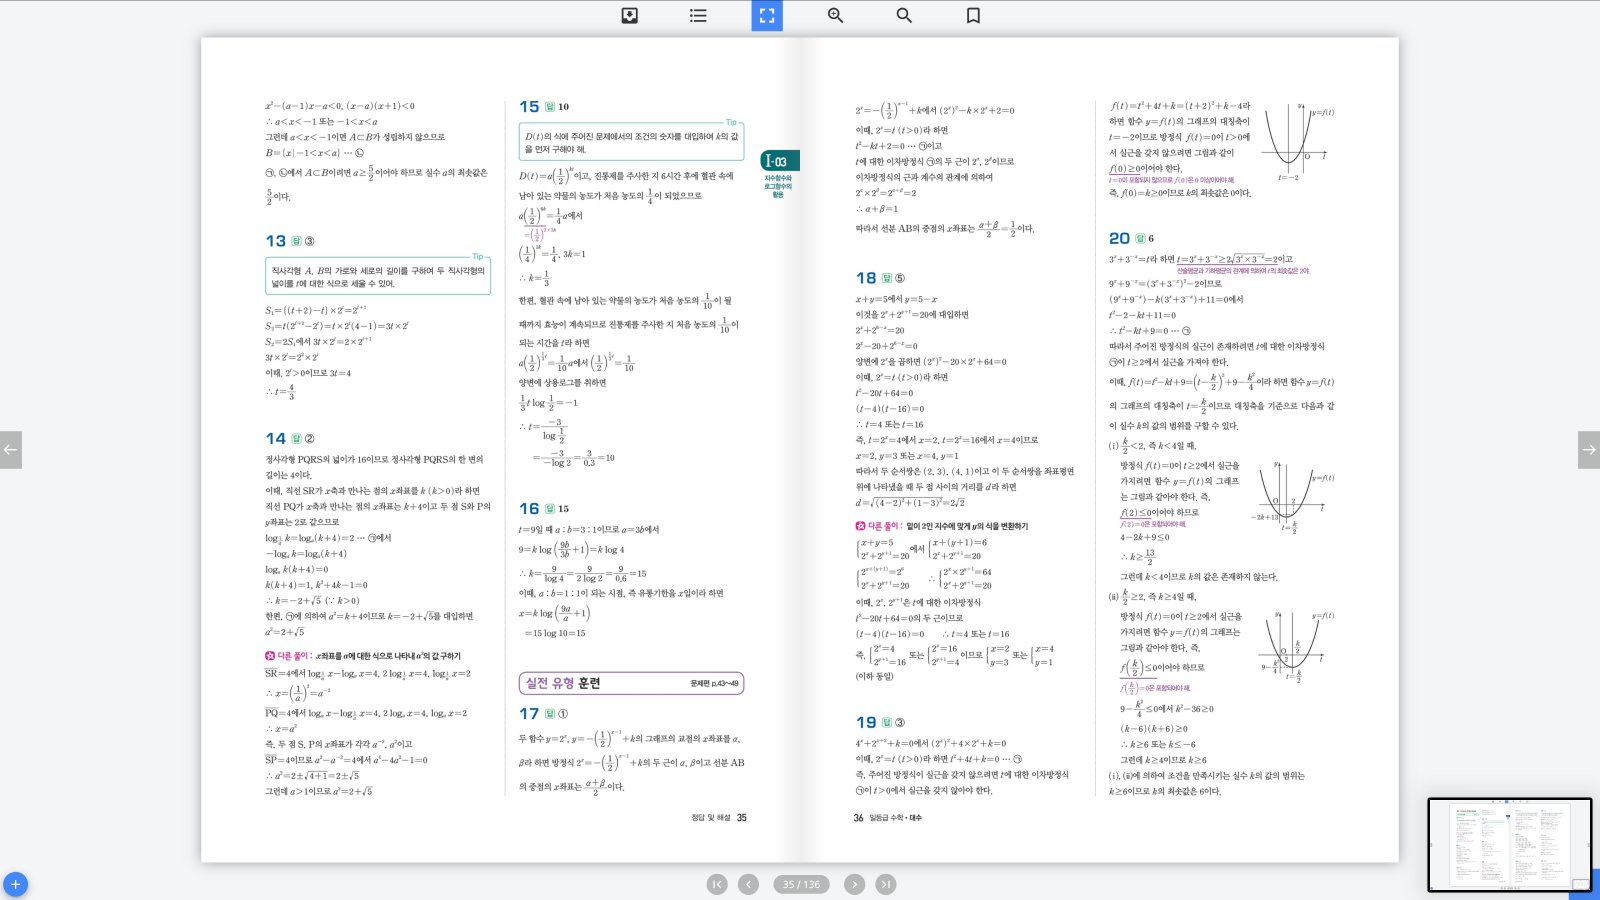Click problem 20 heading on right page

point(1119,238)
